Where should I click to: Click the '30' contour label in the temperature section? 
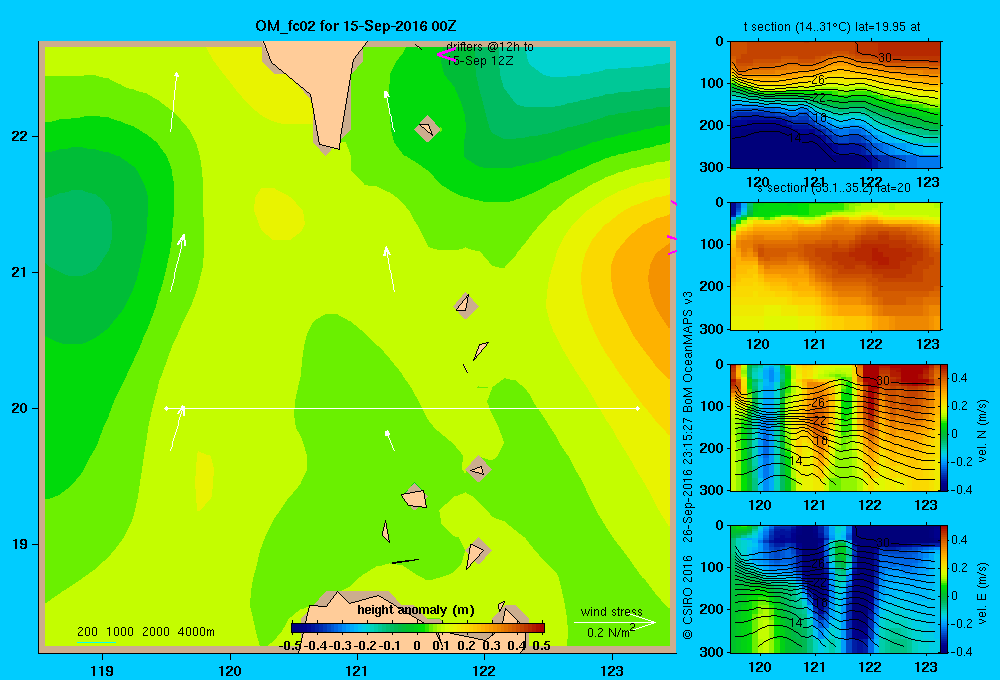(x=885, y=58)
